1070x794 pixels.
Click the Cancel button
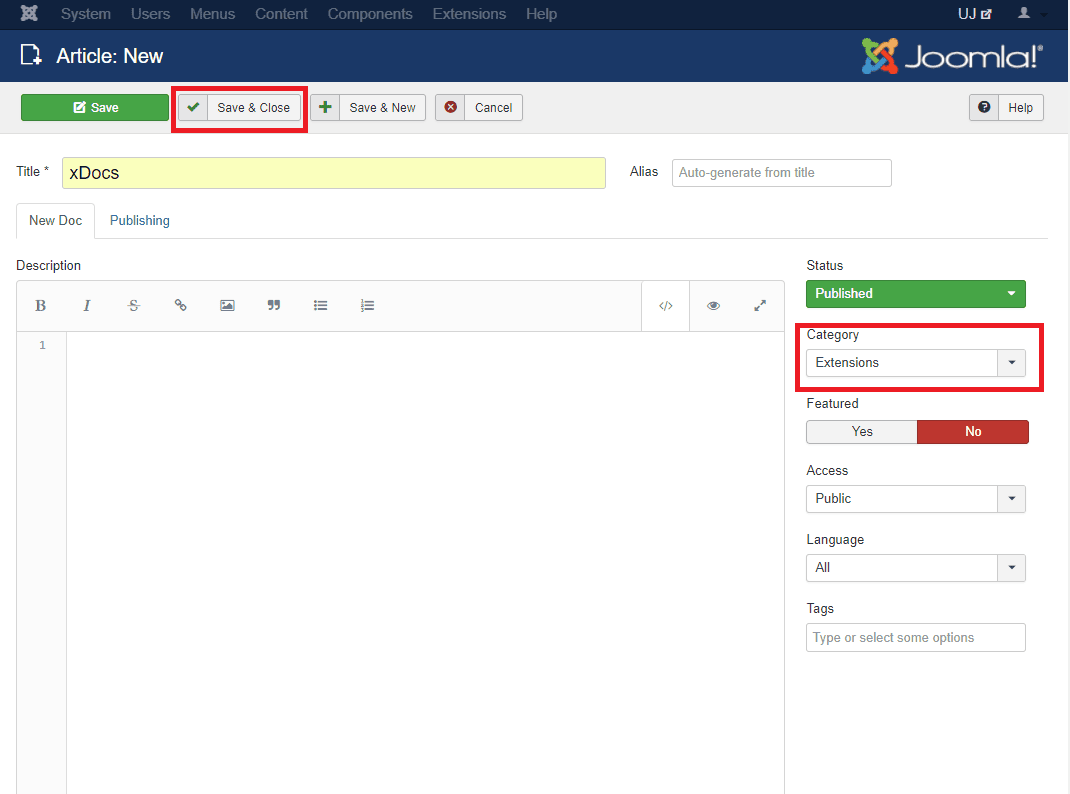tap(479, 108)
